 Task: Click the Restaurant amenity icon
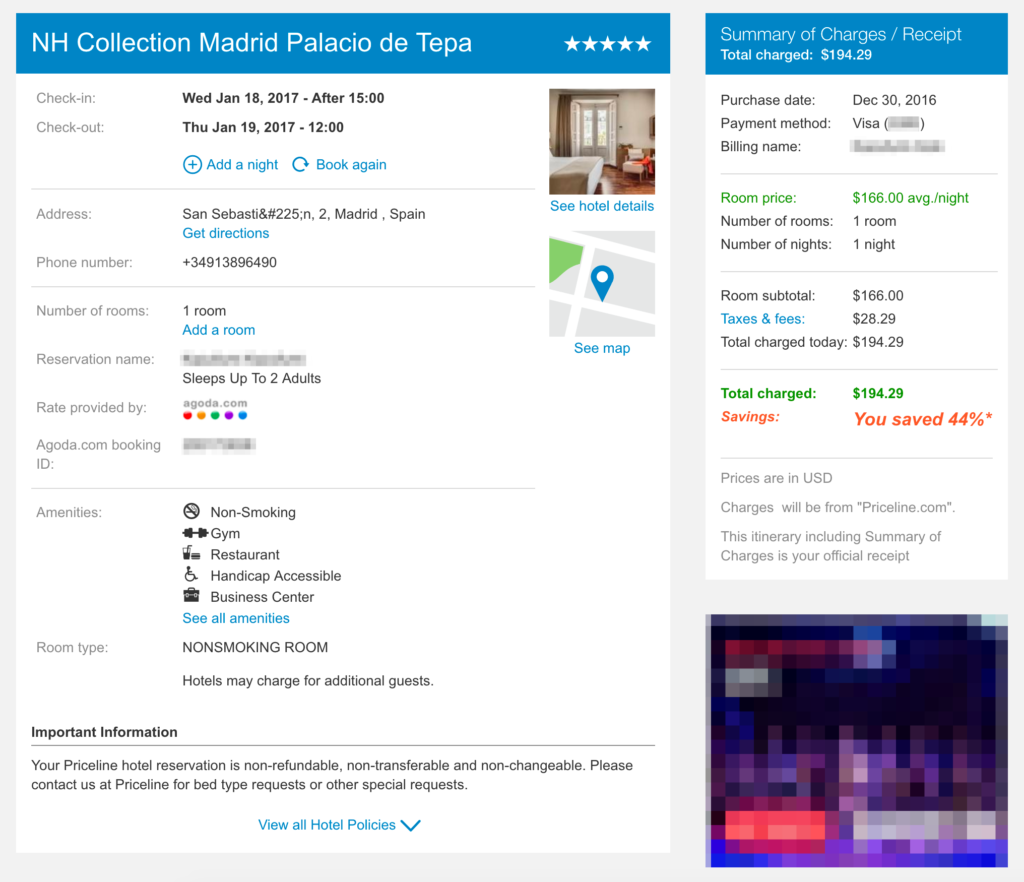191,554
